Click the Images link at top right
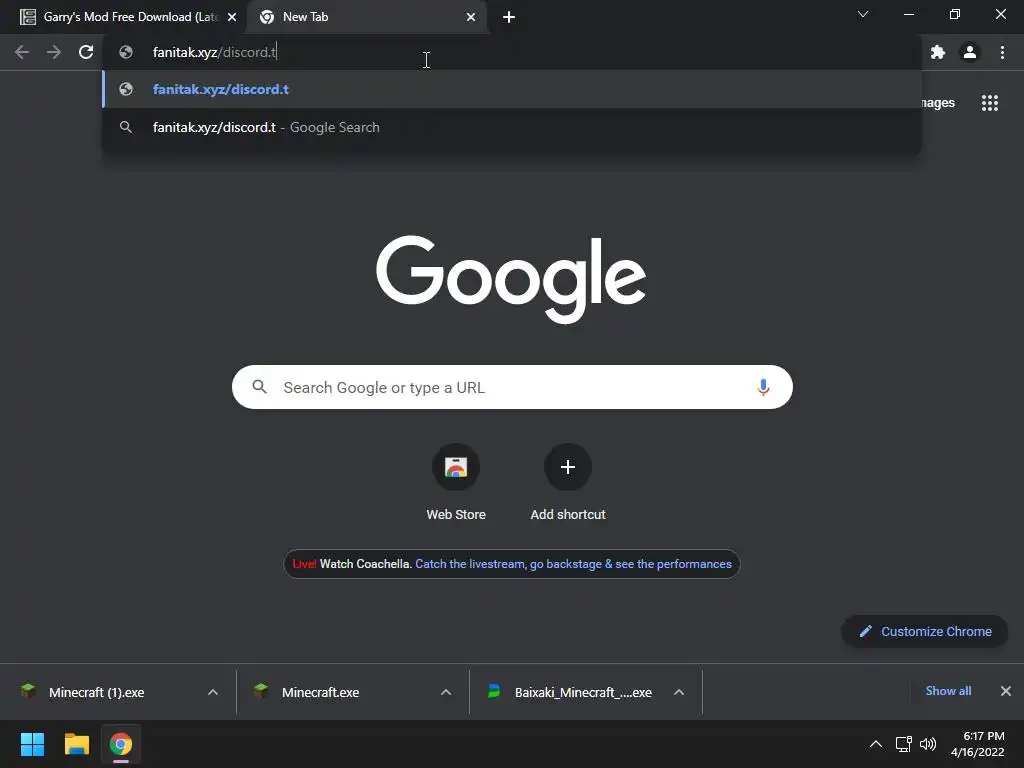The height and width of the screenshot is (768, 1024). pos(938,103)
